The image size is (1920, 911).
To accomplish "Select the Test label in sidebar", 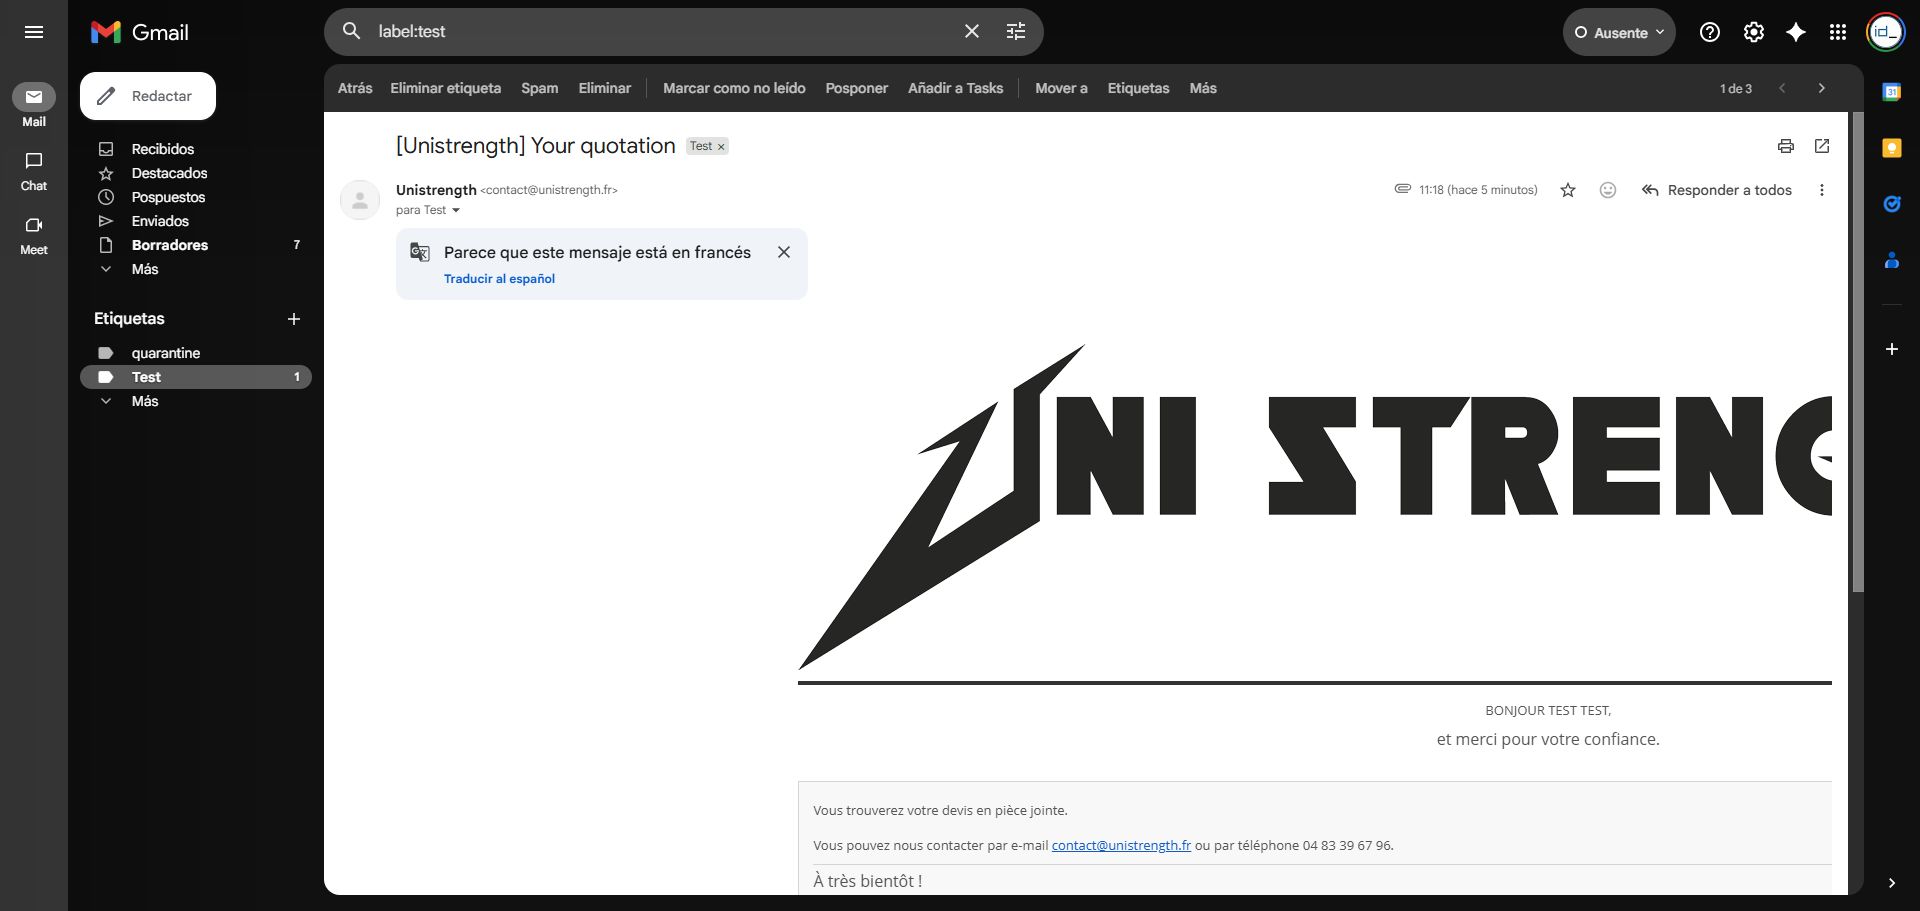I will point(196,377).
